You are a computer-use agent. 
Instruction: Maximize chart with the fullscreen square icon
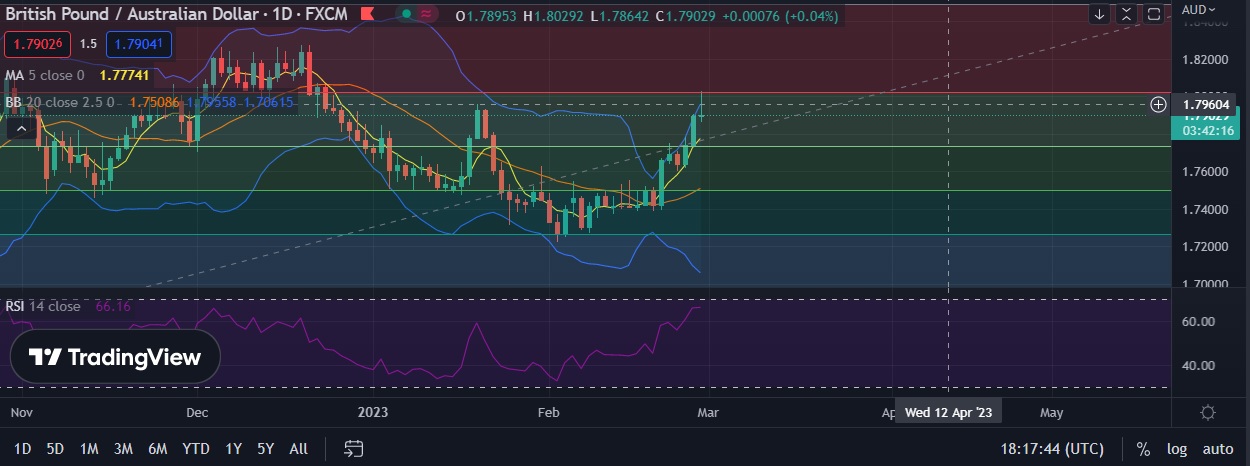click(1154, 14)
